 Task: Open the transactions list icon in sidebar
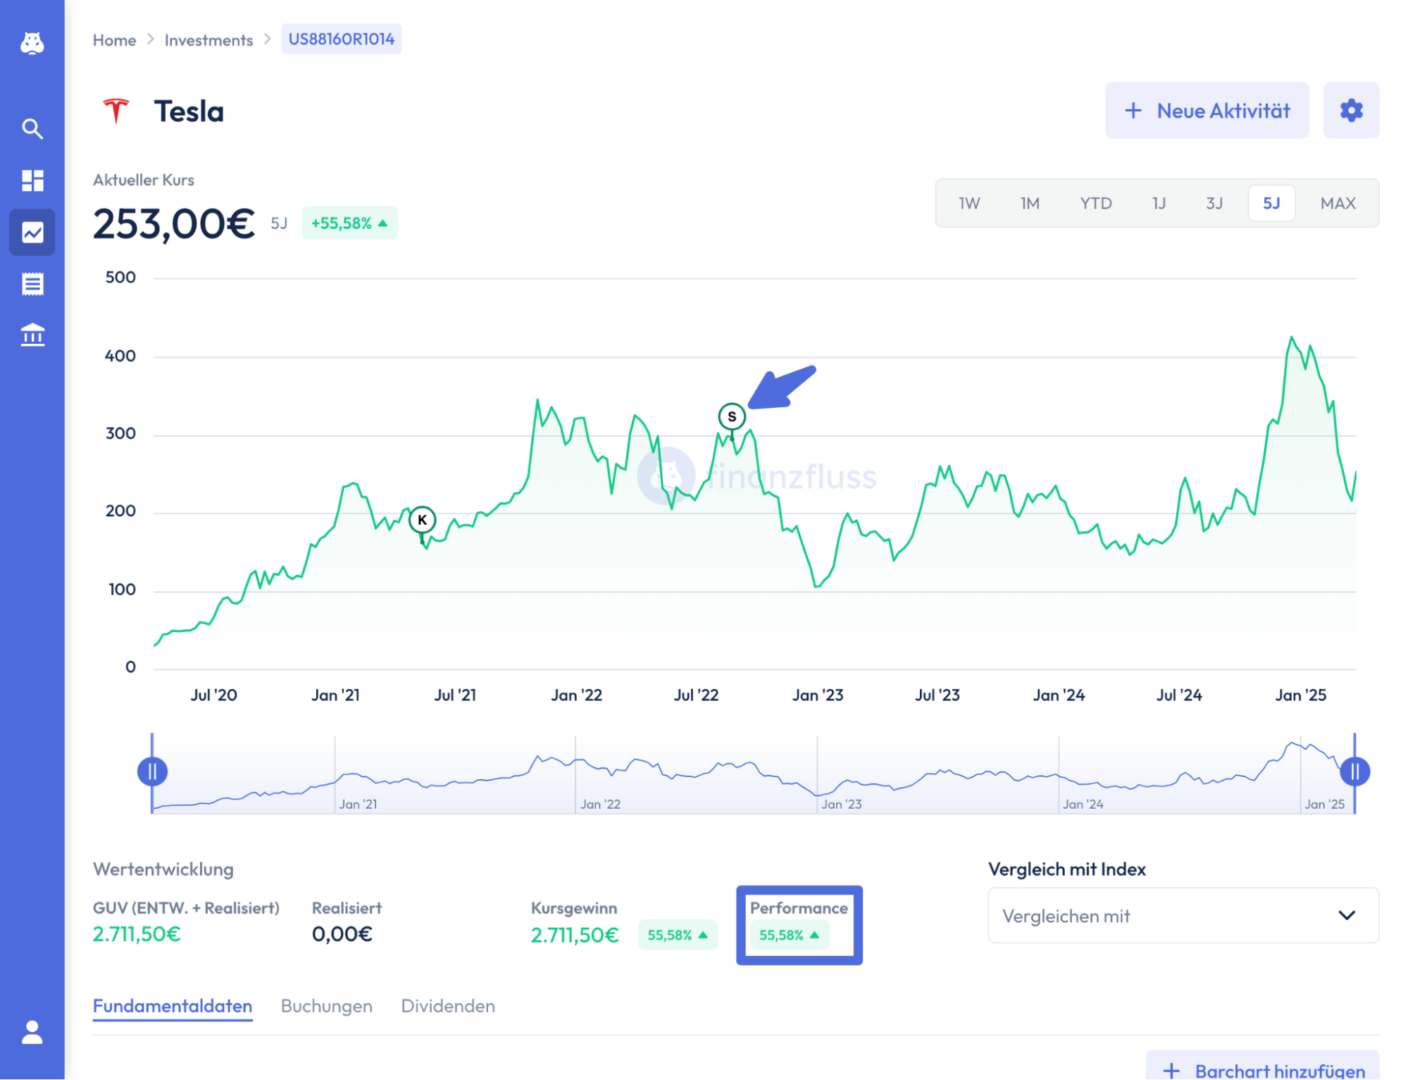[x=32, y=284]
